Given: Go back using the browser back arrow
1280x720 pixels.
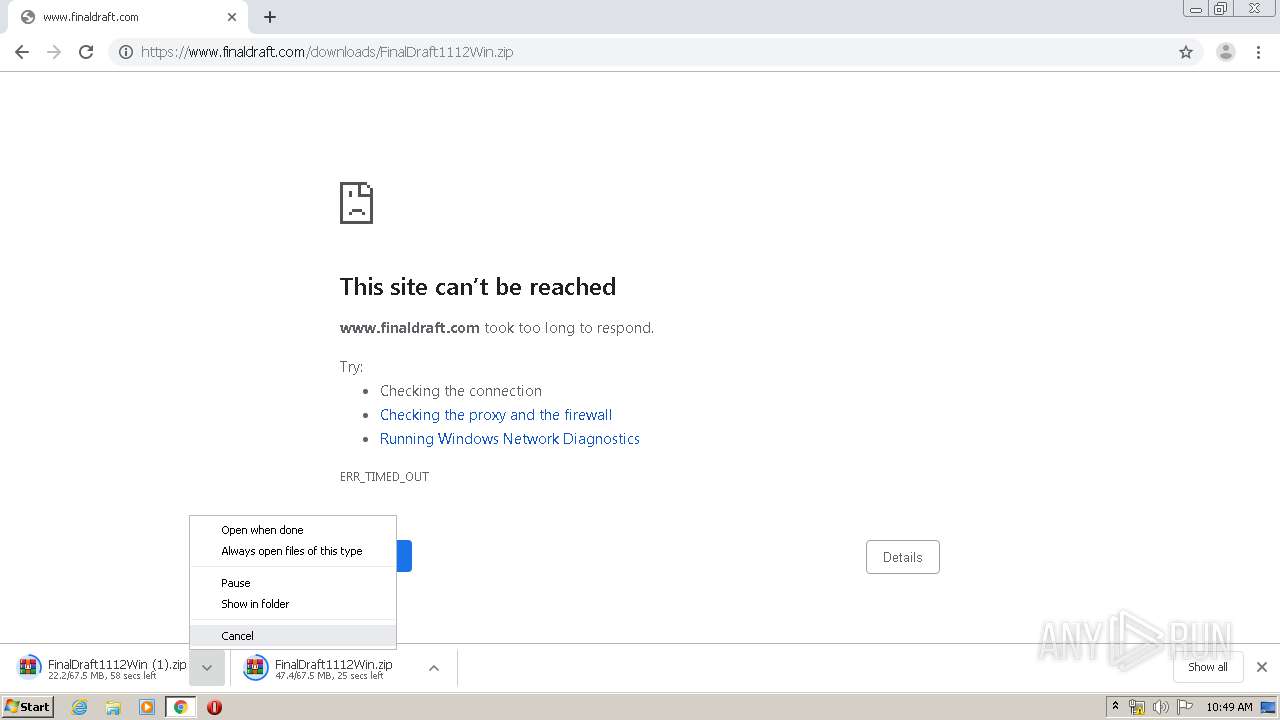Looking at the screenshot, I should [22, 52].
